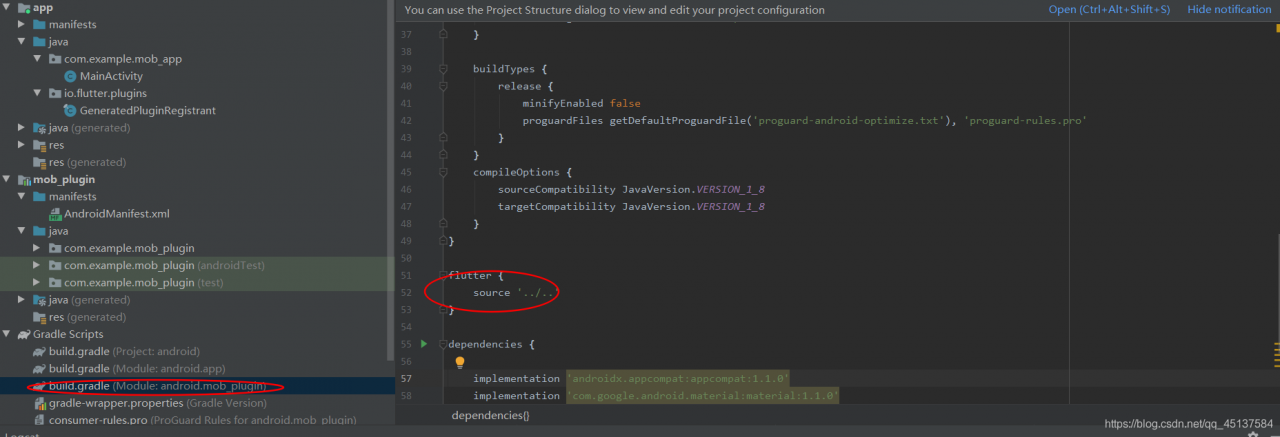
Task: Expand the app res folder
Action: (23, 145)
